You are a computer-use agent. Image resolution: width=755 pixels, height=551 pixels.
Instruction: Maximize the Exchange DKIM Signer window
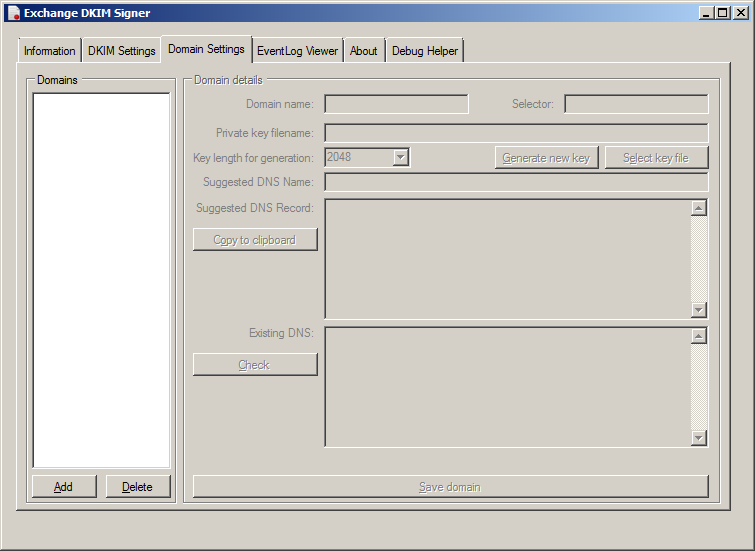(723, 13)
